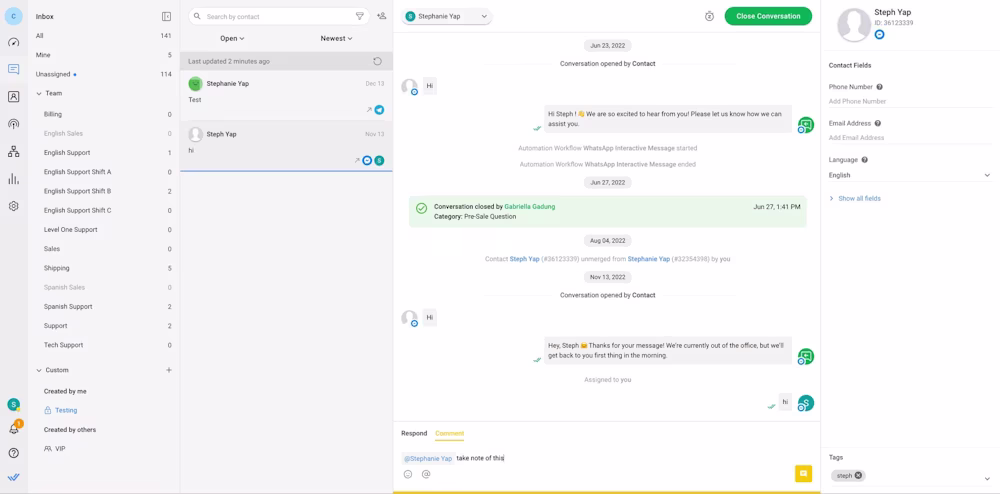Viewport: 1000px width, 494px height.
Task: Click the comment text input area
Action: coord(606,458)
